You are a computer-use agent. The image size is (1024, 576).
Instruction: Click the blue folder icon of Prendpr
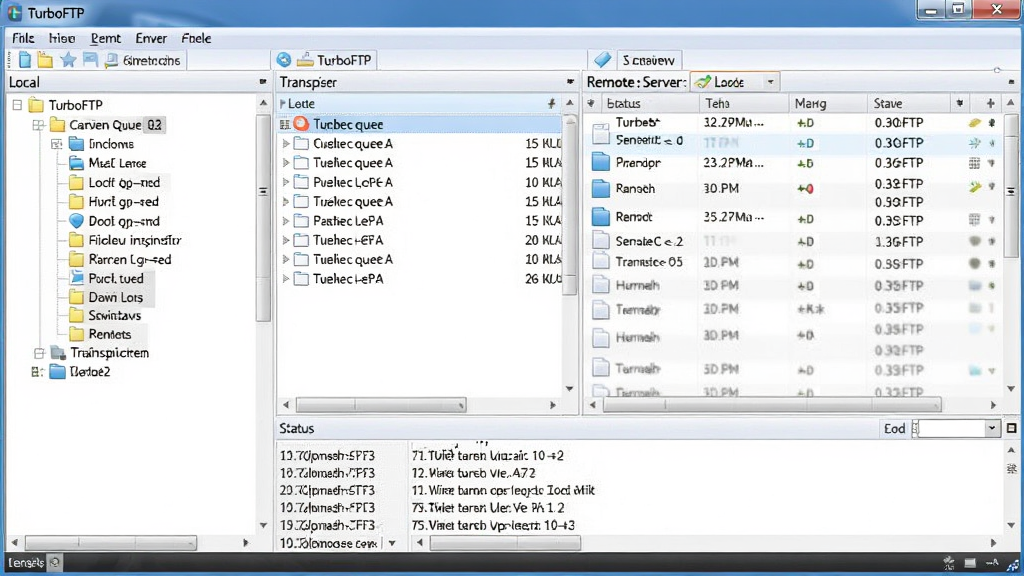pyautogui.click(x=601, y=162)
